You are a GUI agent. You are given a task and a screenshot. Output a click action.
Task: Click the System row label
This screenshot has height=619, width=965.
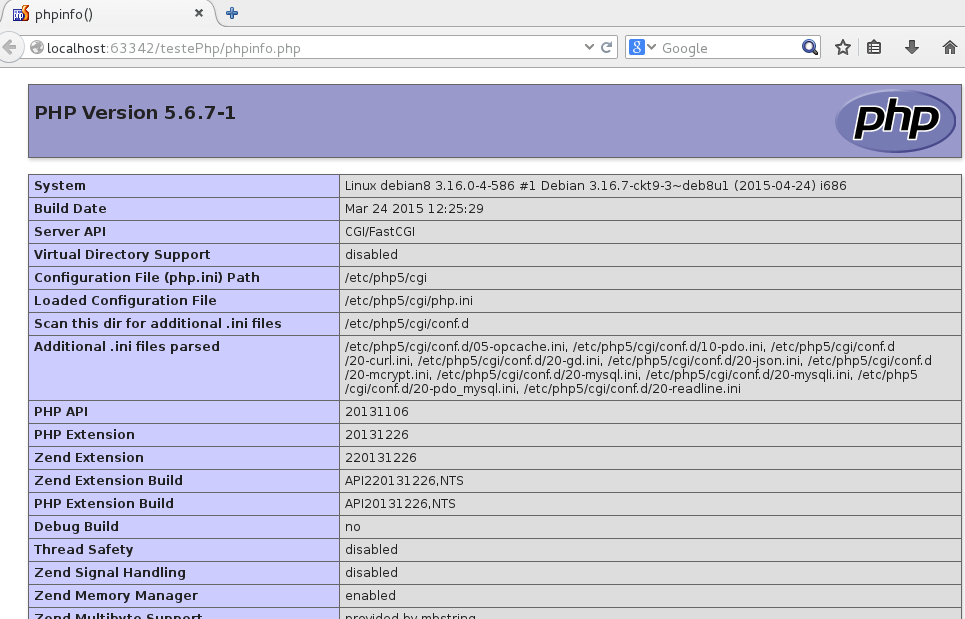pos(60,186)
